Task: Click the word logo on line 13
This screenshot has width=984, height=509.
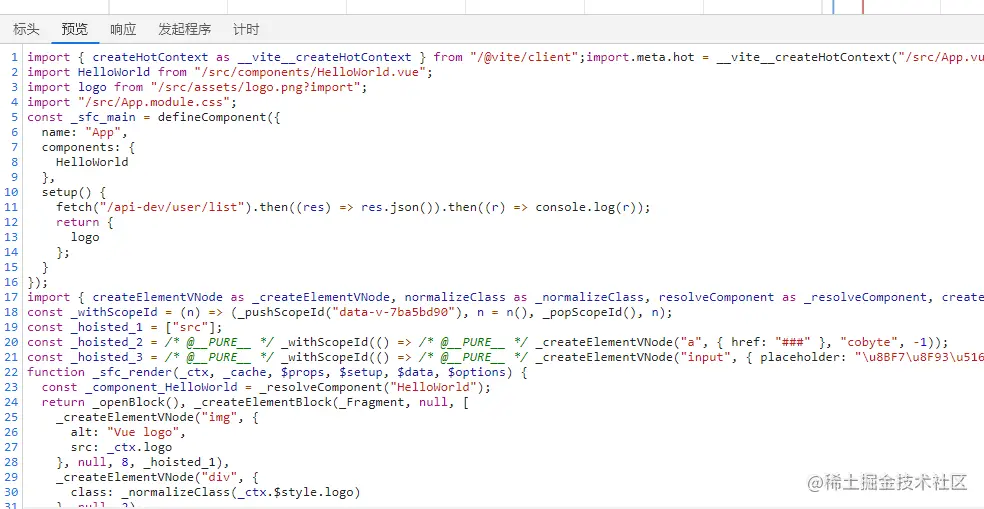Action: coord(85,237)
